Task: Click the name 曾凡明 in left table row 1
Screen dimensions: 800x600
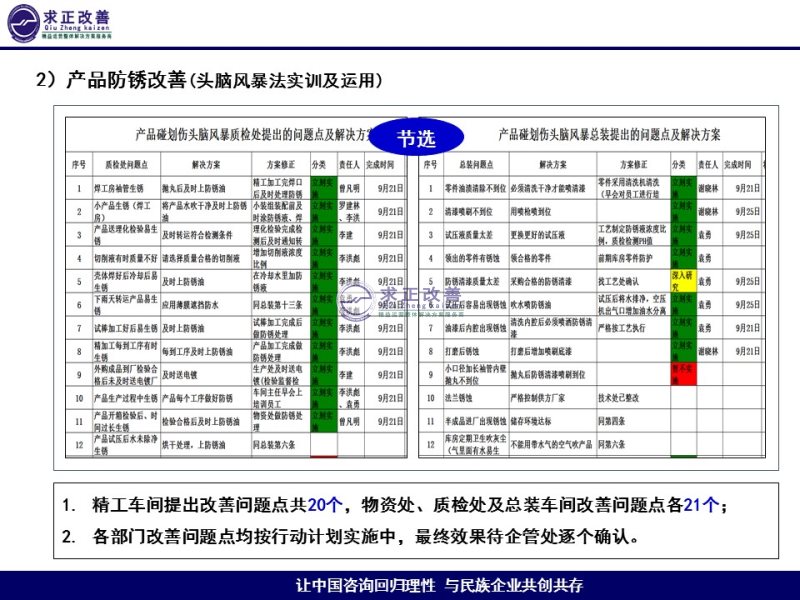Action: coord(348,187)
